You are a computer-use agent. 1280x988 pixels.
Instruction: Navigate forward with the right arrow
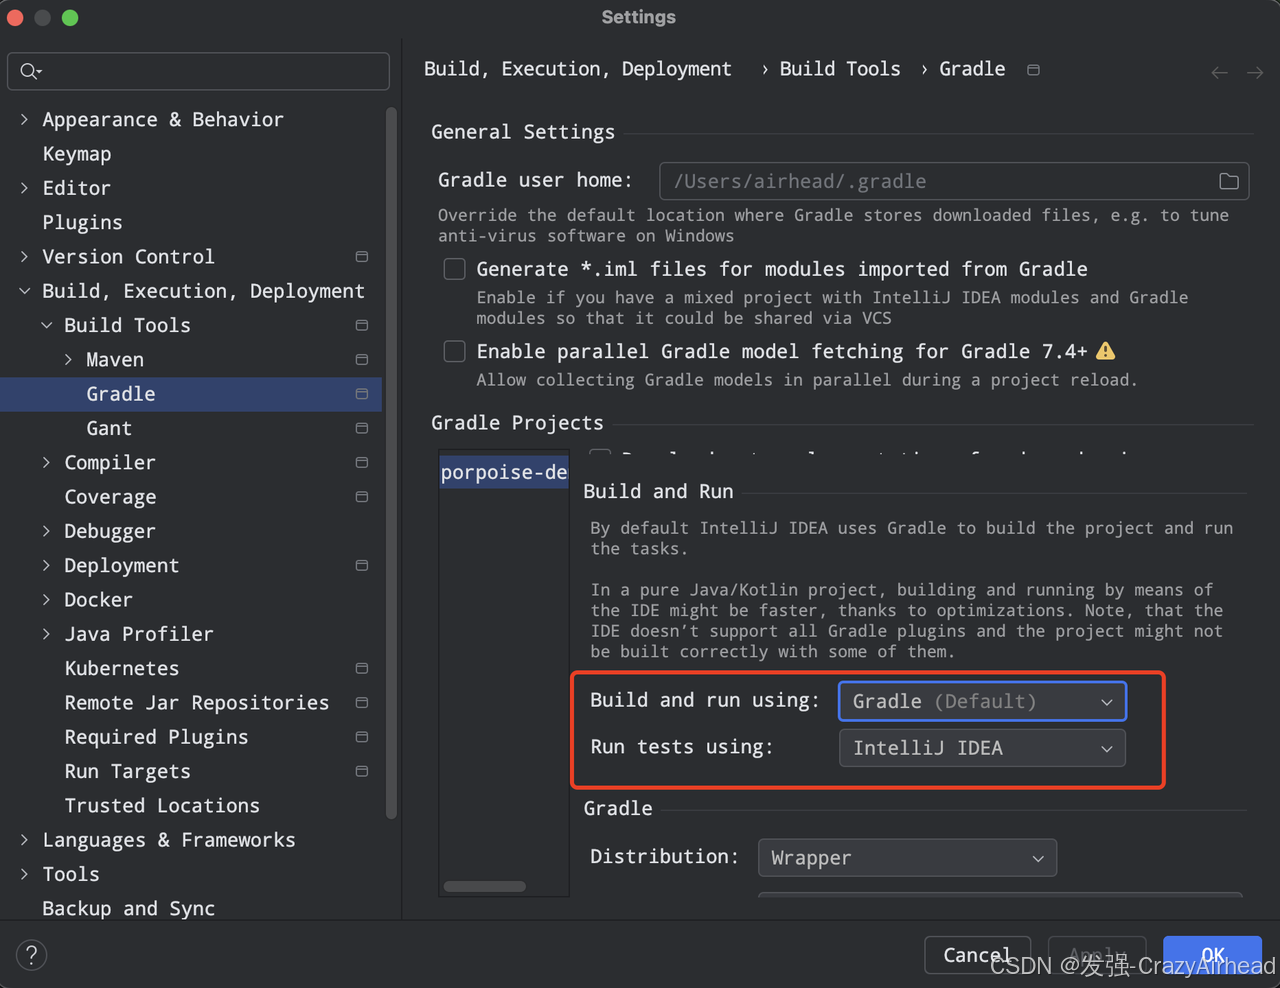pyautogui.click(x=1255, y=72)
